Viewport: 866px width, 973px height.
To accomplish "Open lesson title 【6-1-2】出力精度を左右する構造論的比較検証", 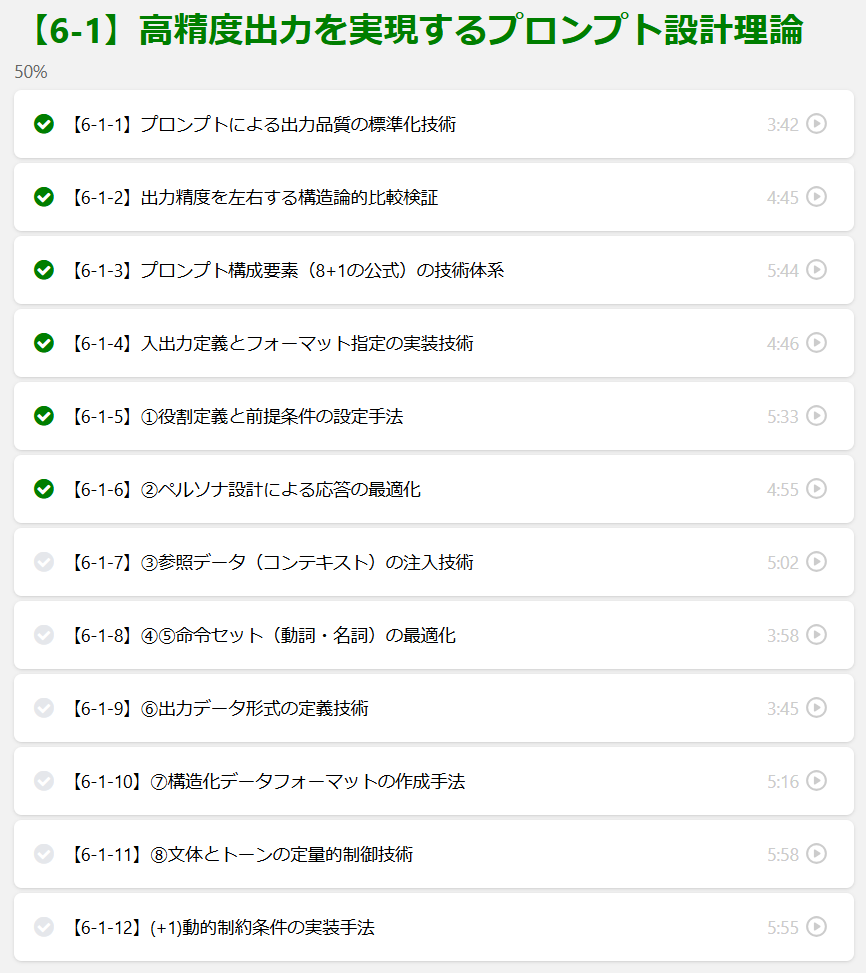I will pyautogui.click(x=254, y=198).
